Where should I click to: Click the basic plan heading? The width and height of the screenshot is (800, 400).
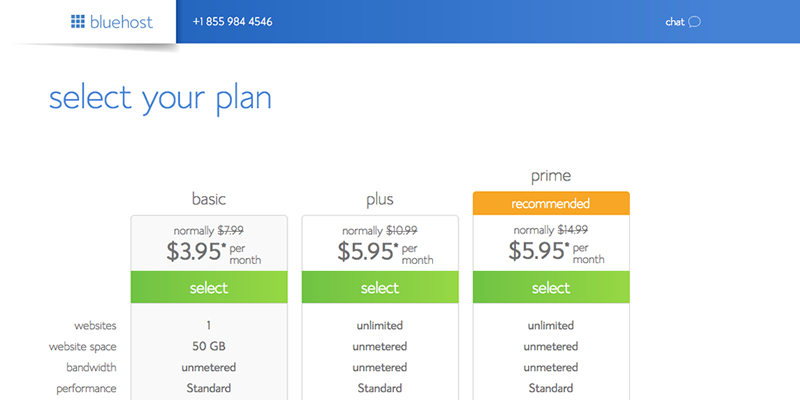click(209, 199)
